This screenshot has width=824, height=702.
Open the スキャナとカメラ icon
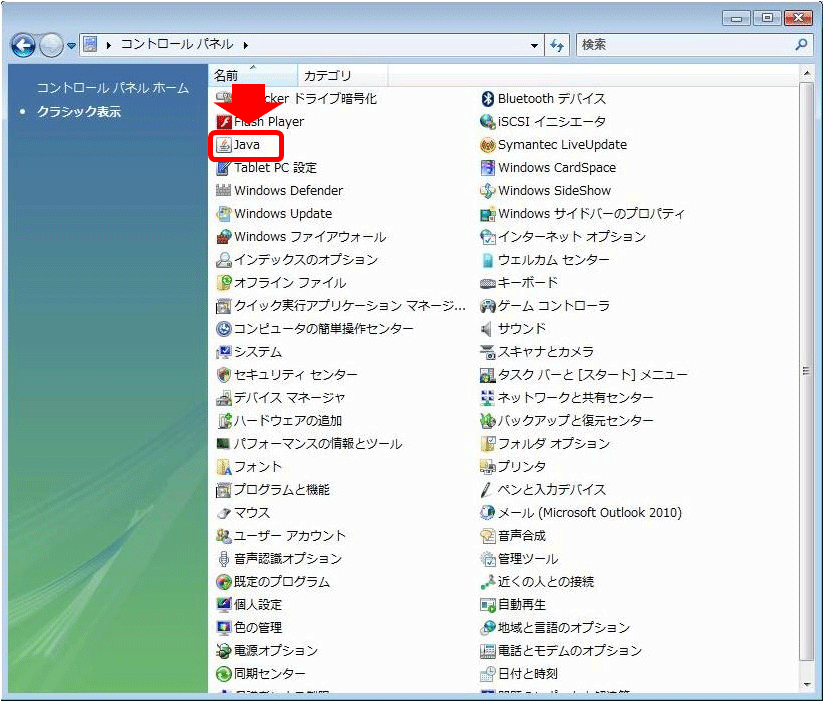coord(488,352)
